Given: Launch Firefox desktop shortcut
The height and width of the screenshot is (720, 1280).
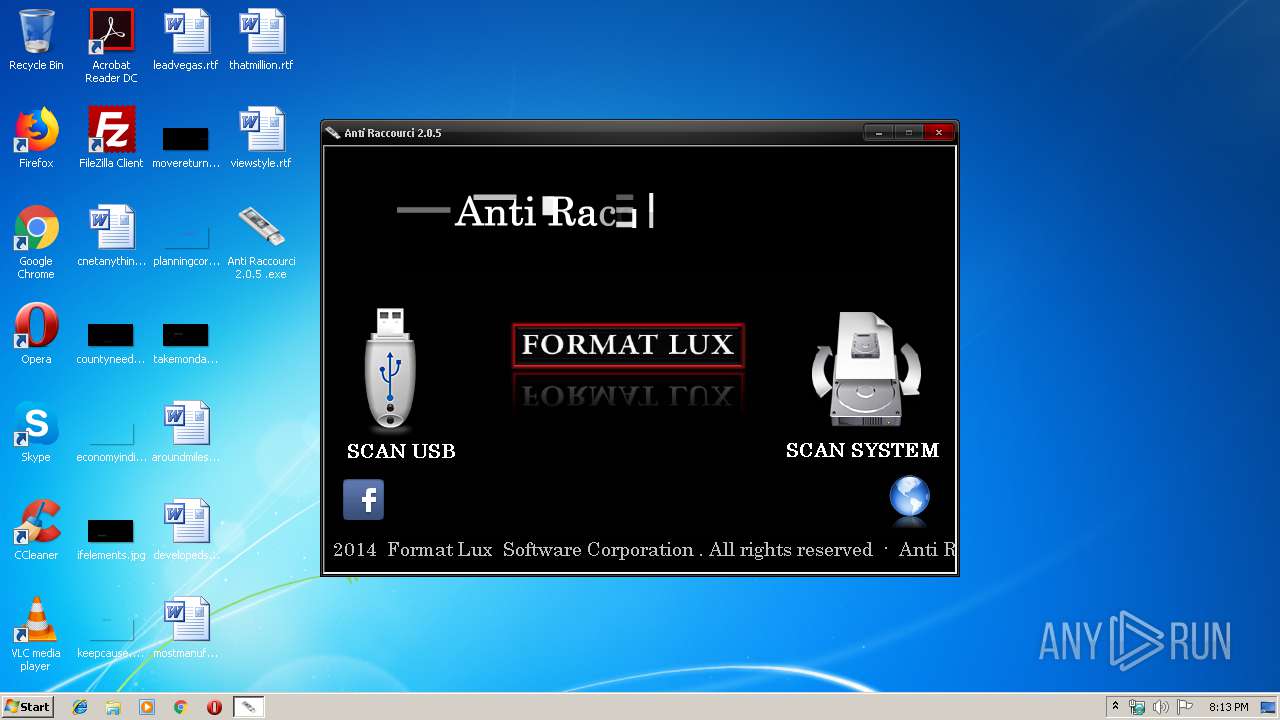Looking at the screenshot, I should [36, 138].
